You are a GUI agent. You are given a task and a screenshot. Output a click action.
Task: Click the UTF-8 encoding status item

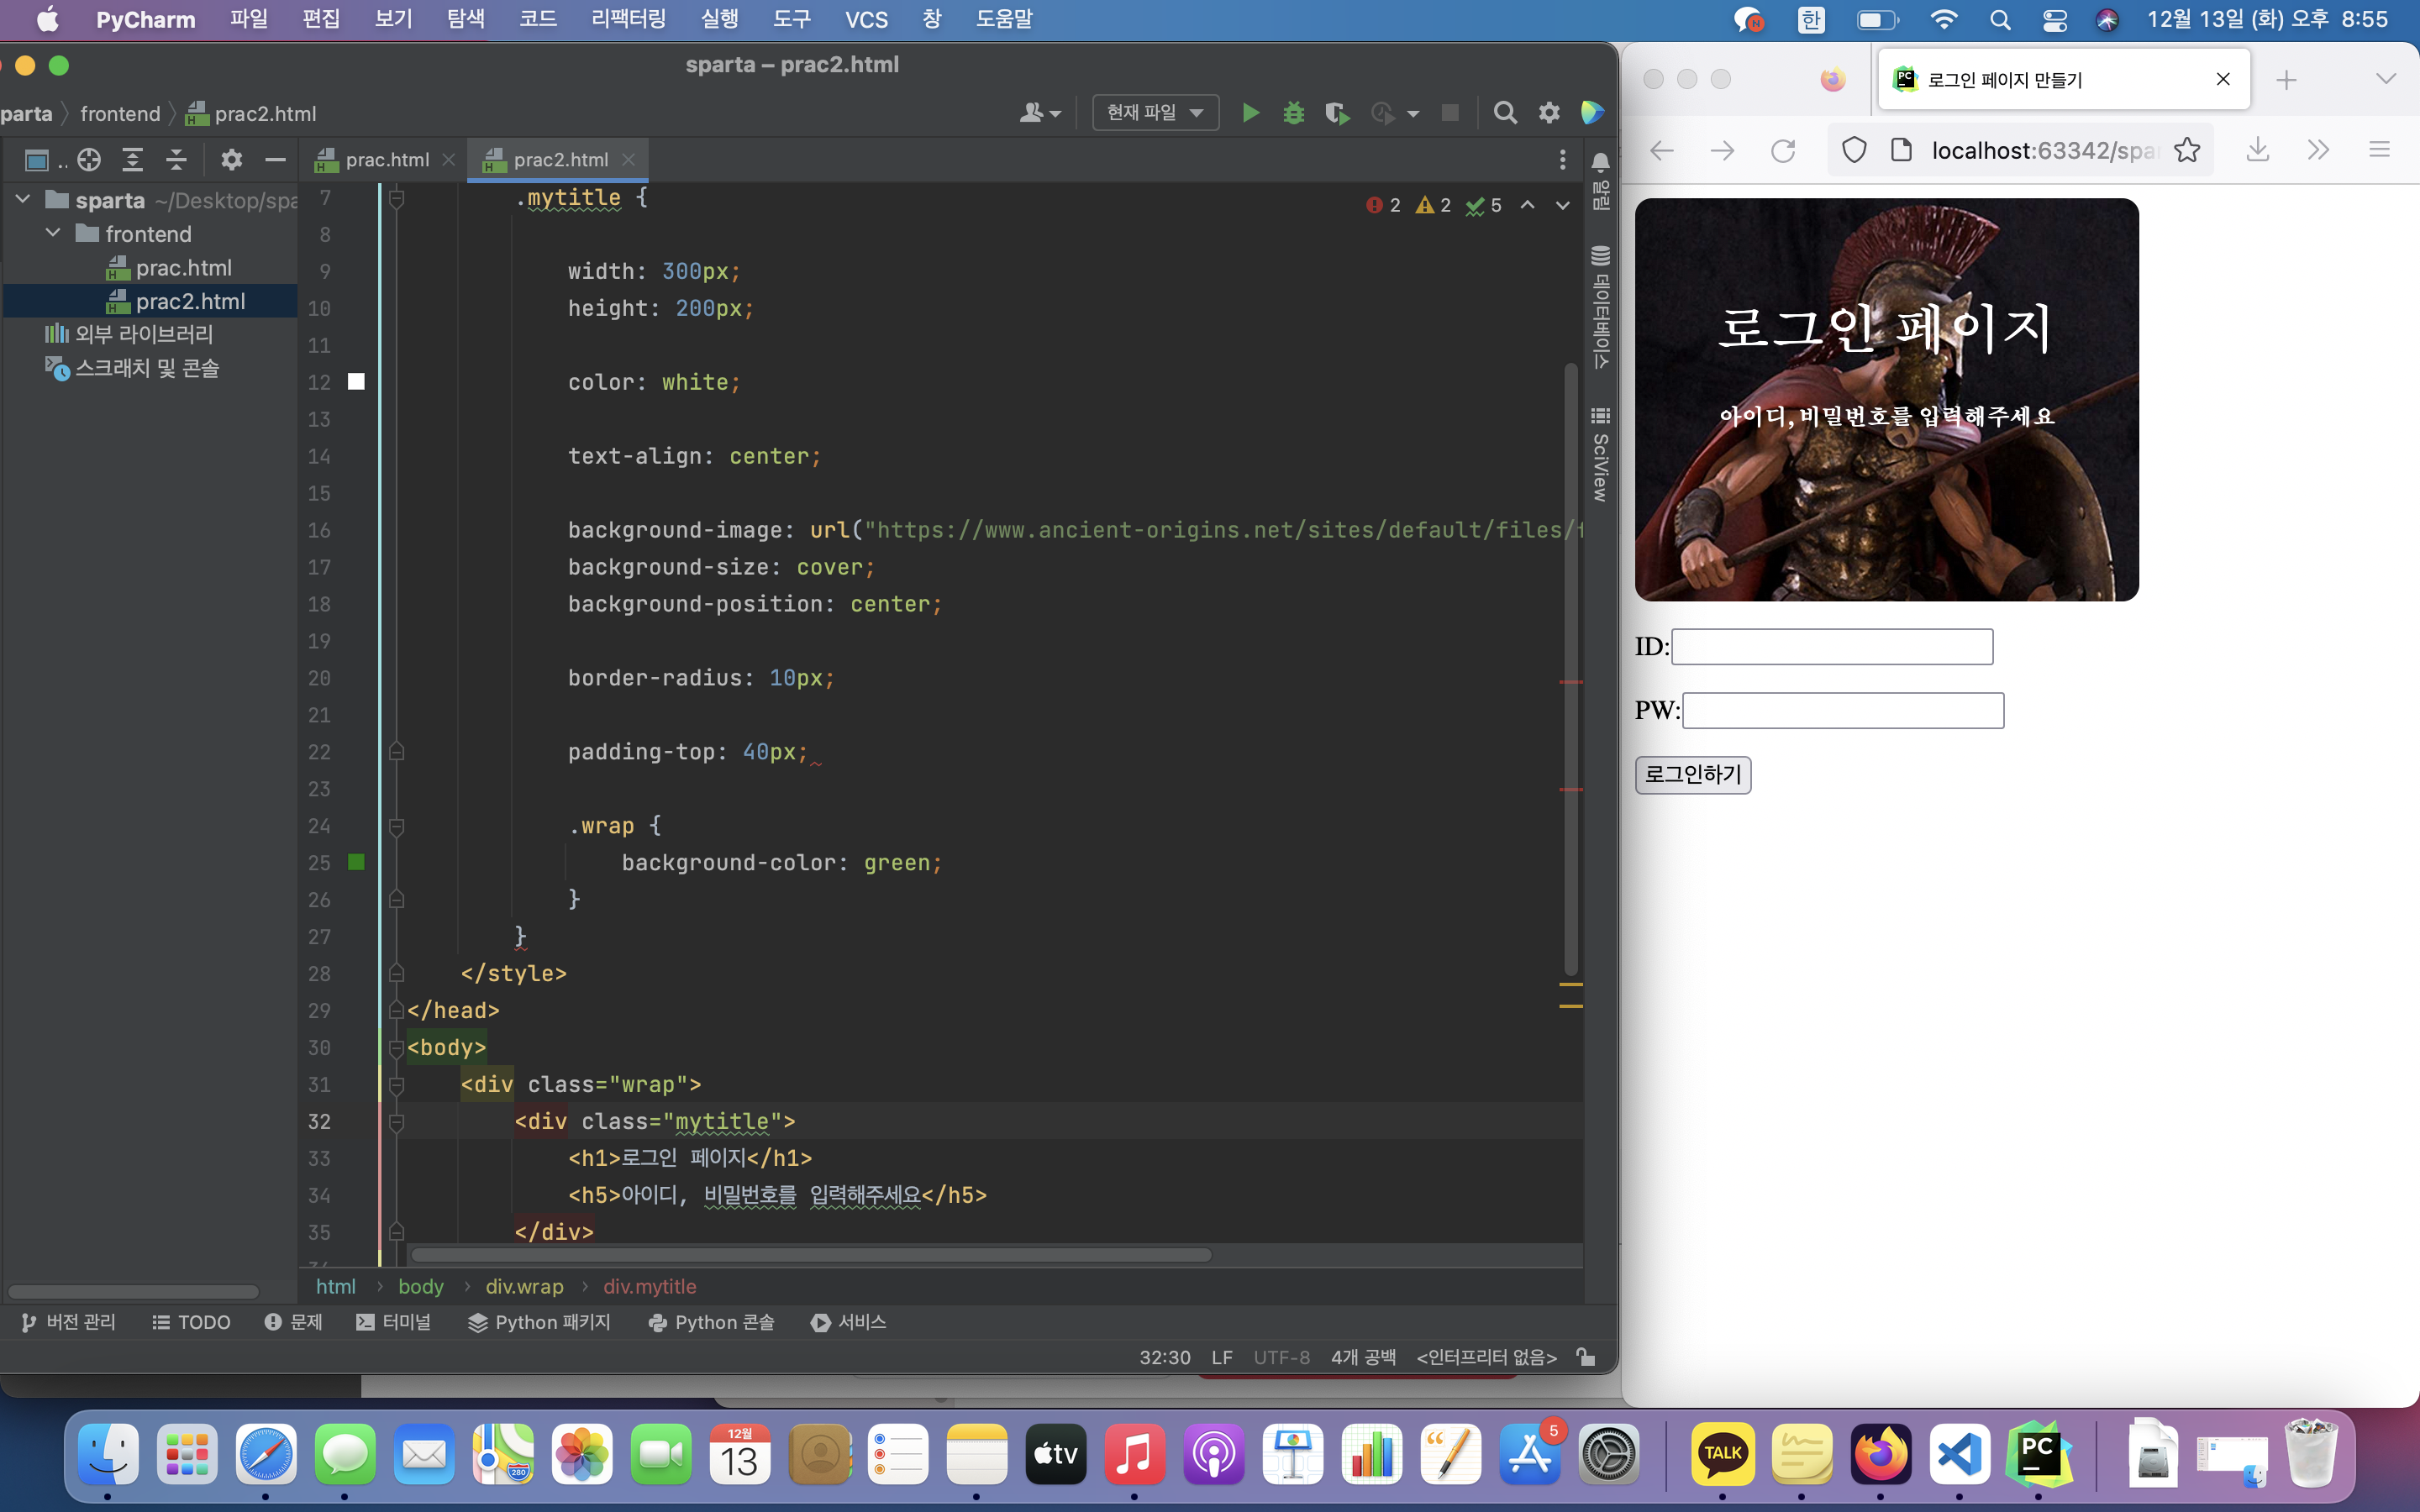pyautogui.click(x=1281, y=1357)
